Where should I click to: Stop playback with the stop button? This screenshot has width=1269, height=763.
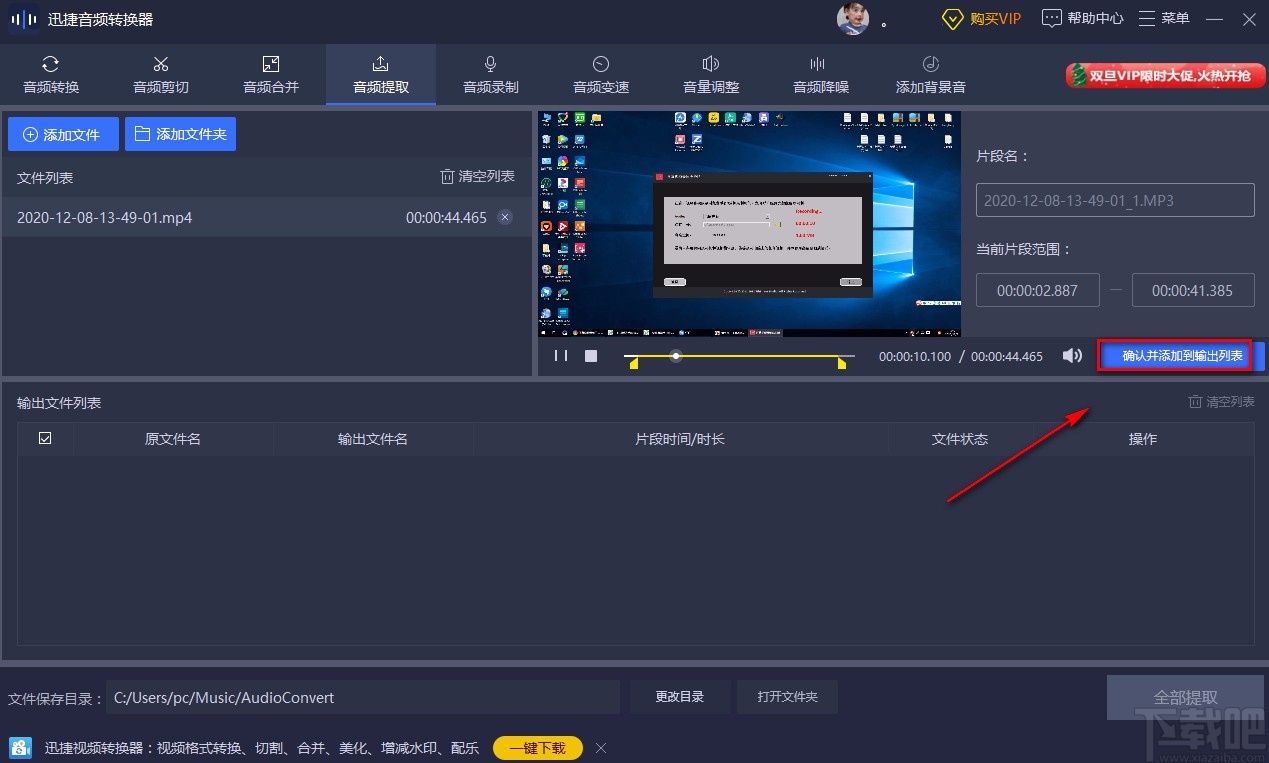pyautogui.click(x=590, y=355)
